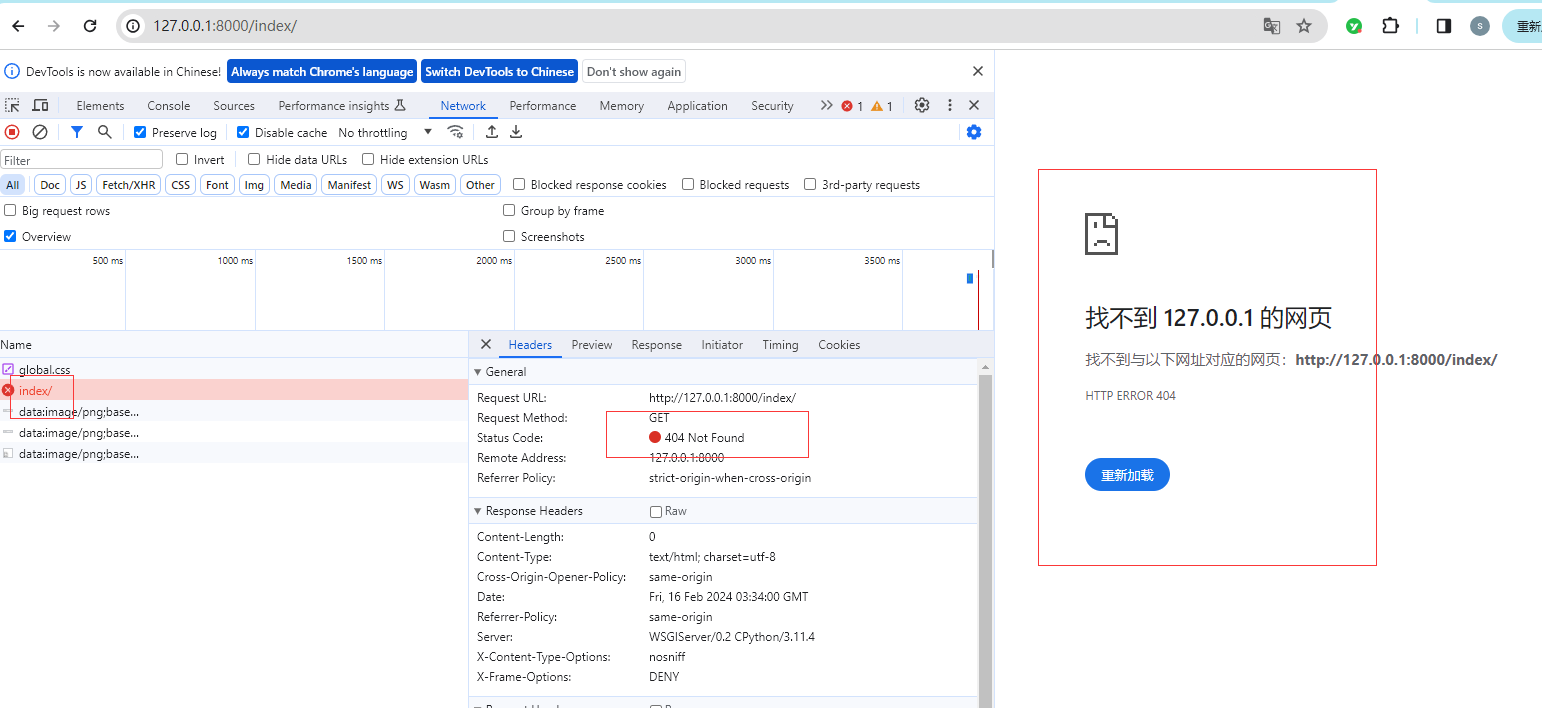Check Blocked response cookies

point(519,184)
